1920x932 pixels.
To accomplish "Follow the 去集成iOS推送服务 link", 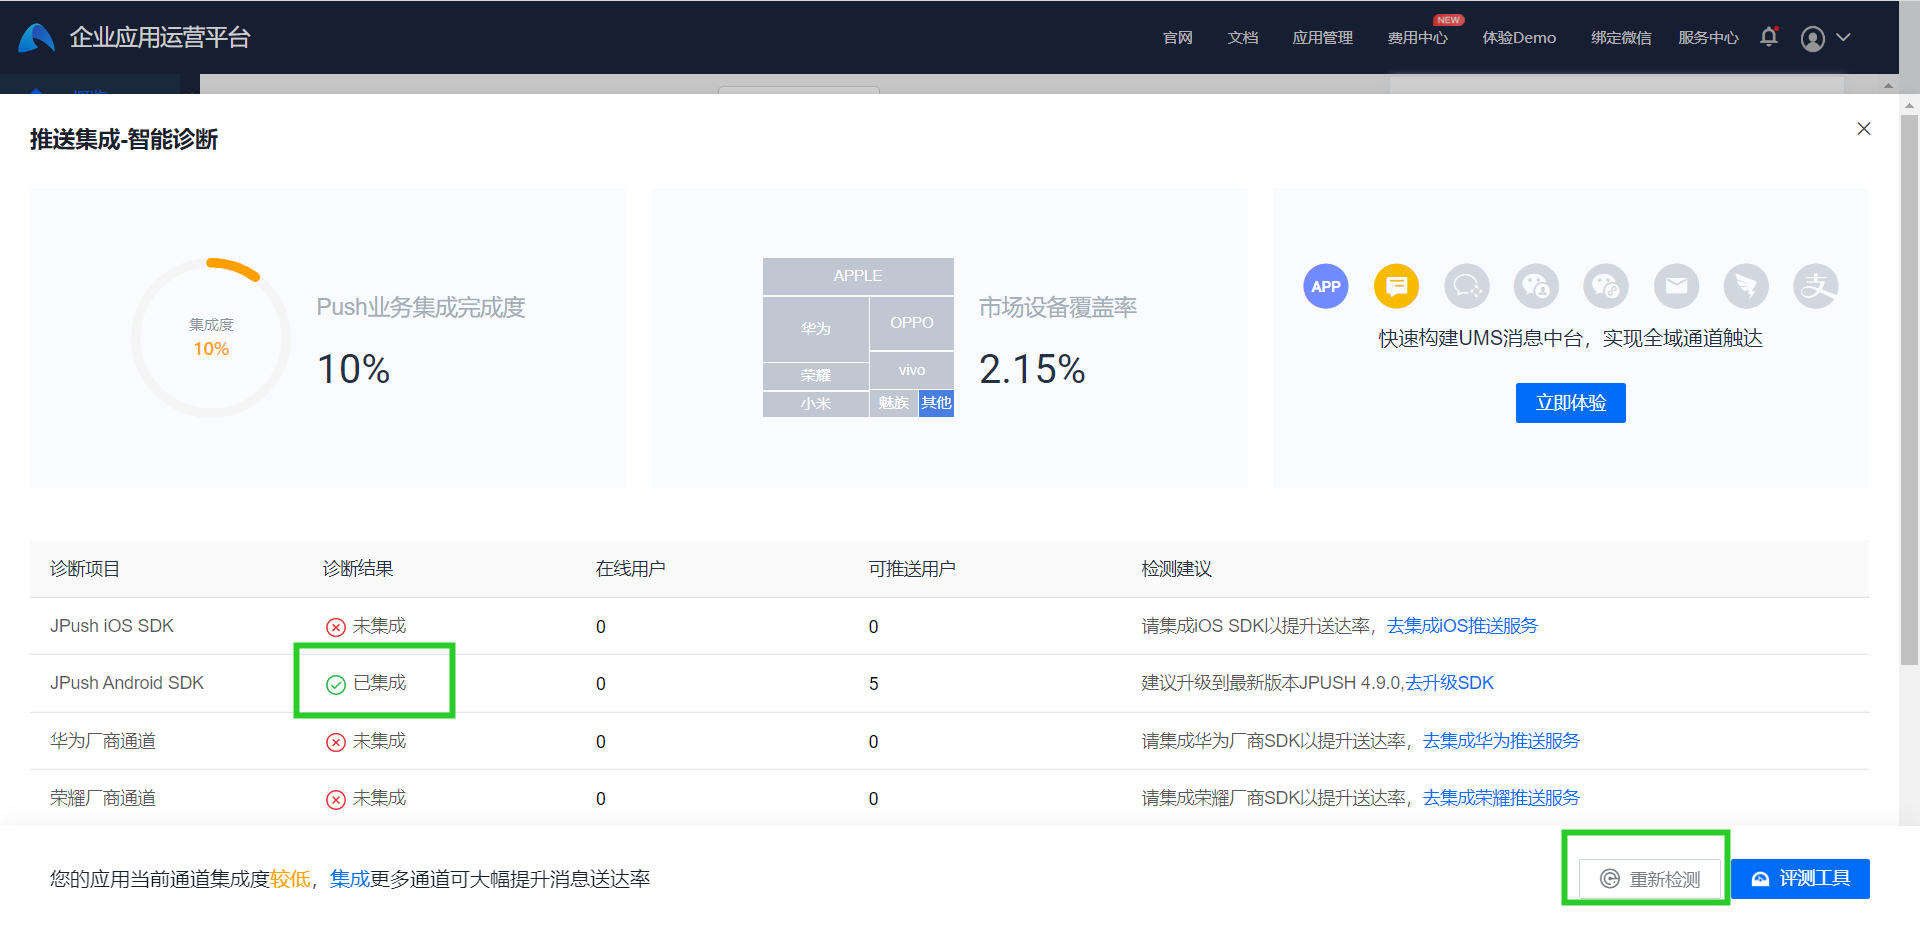I will (x=1462, y=626).
